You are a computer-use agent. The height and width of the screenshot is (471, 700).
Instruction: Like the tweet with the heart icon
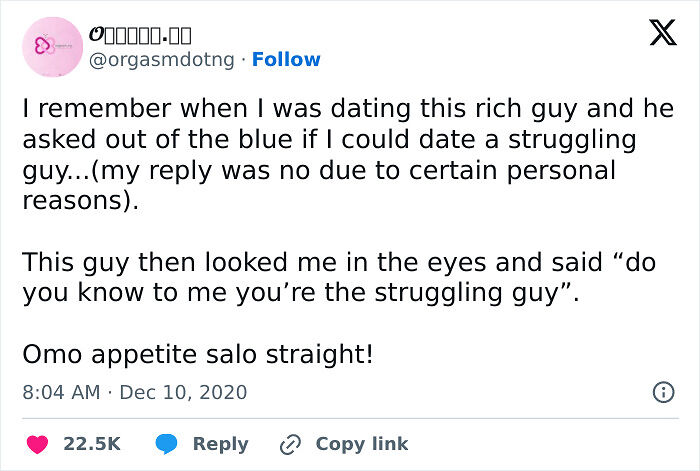coord(36,443)
